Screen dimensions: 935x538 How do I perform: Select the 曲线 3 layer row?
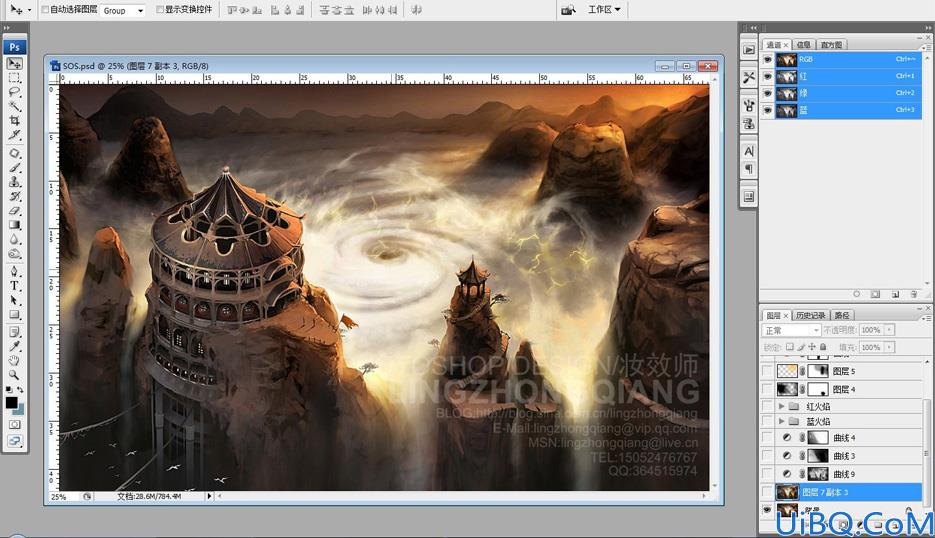click(842, 456)
